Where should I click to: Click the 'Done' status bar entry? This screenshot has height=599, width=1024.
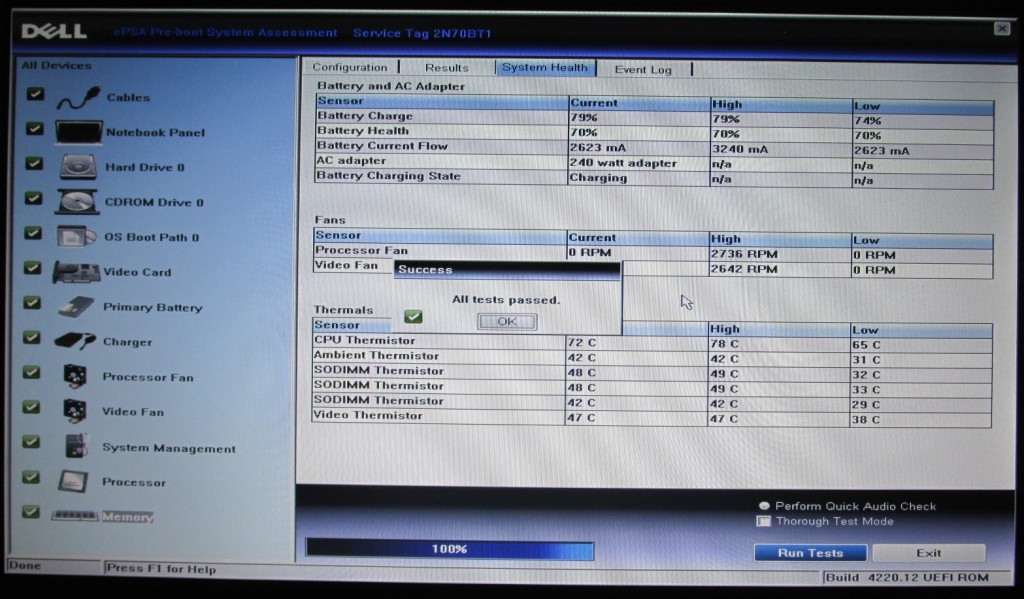pos(25,566)
